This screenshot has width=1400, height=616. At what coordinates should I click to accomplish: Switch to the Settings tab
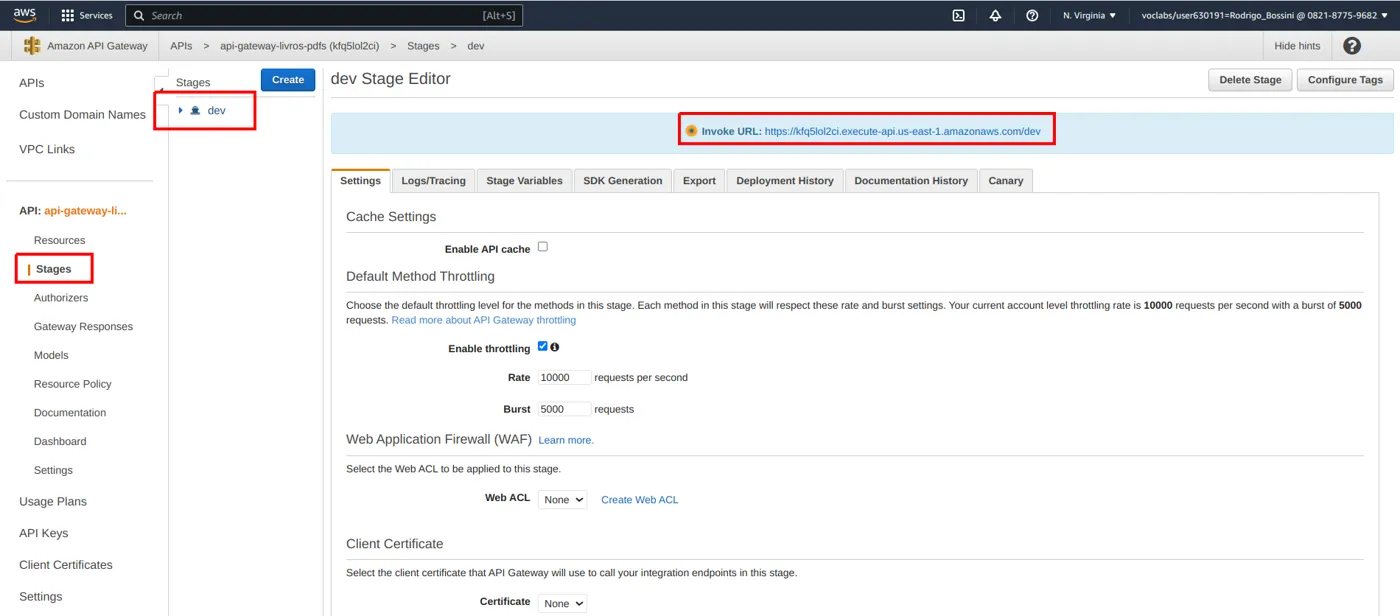coord(360,181)
